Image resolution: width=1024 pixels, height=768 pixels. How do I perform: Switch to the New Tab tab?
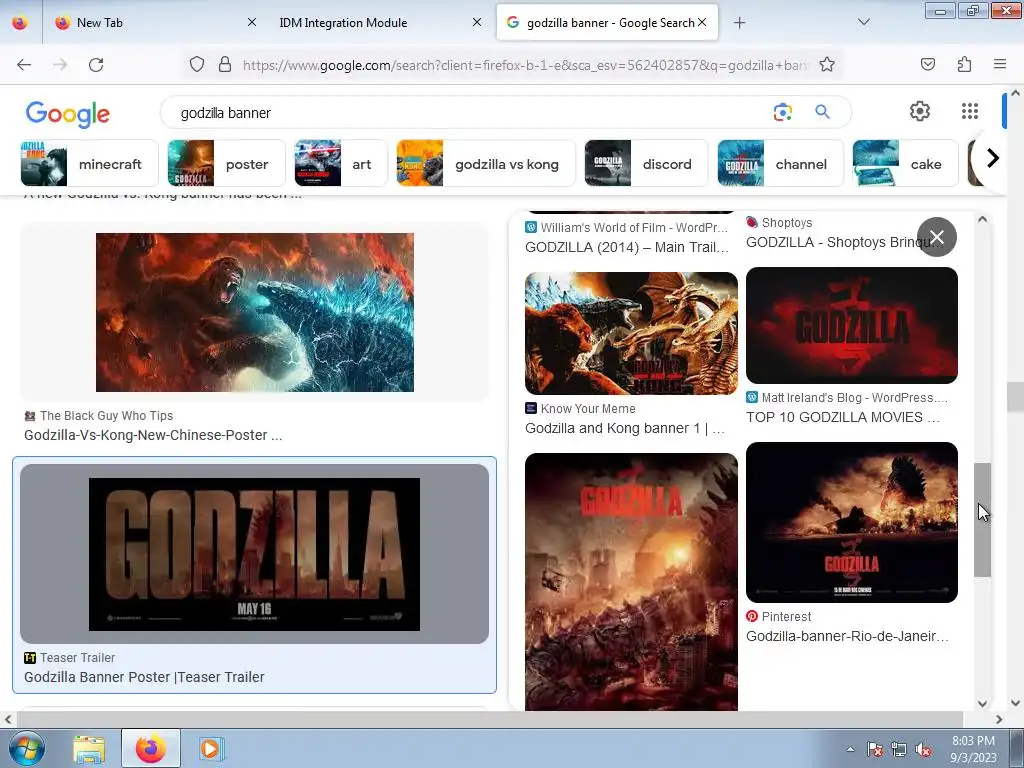(x=153, y=22)
